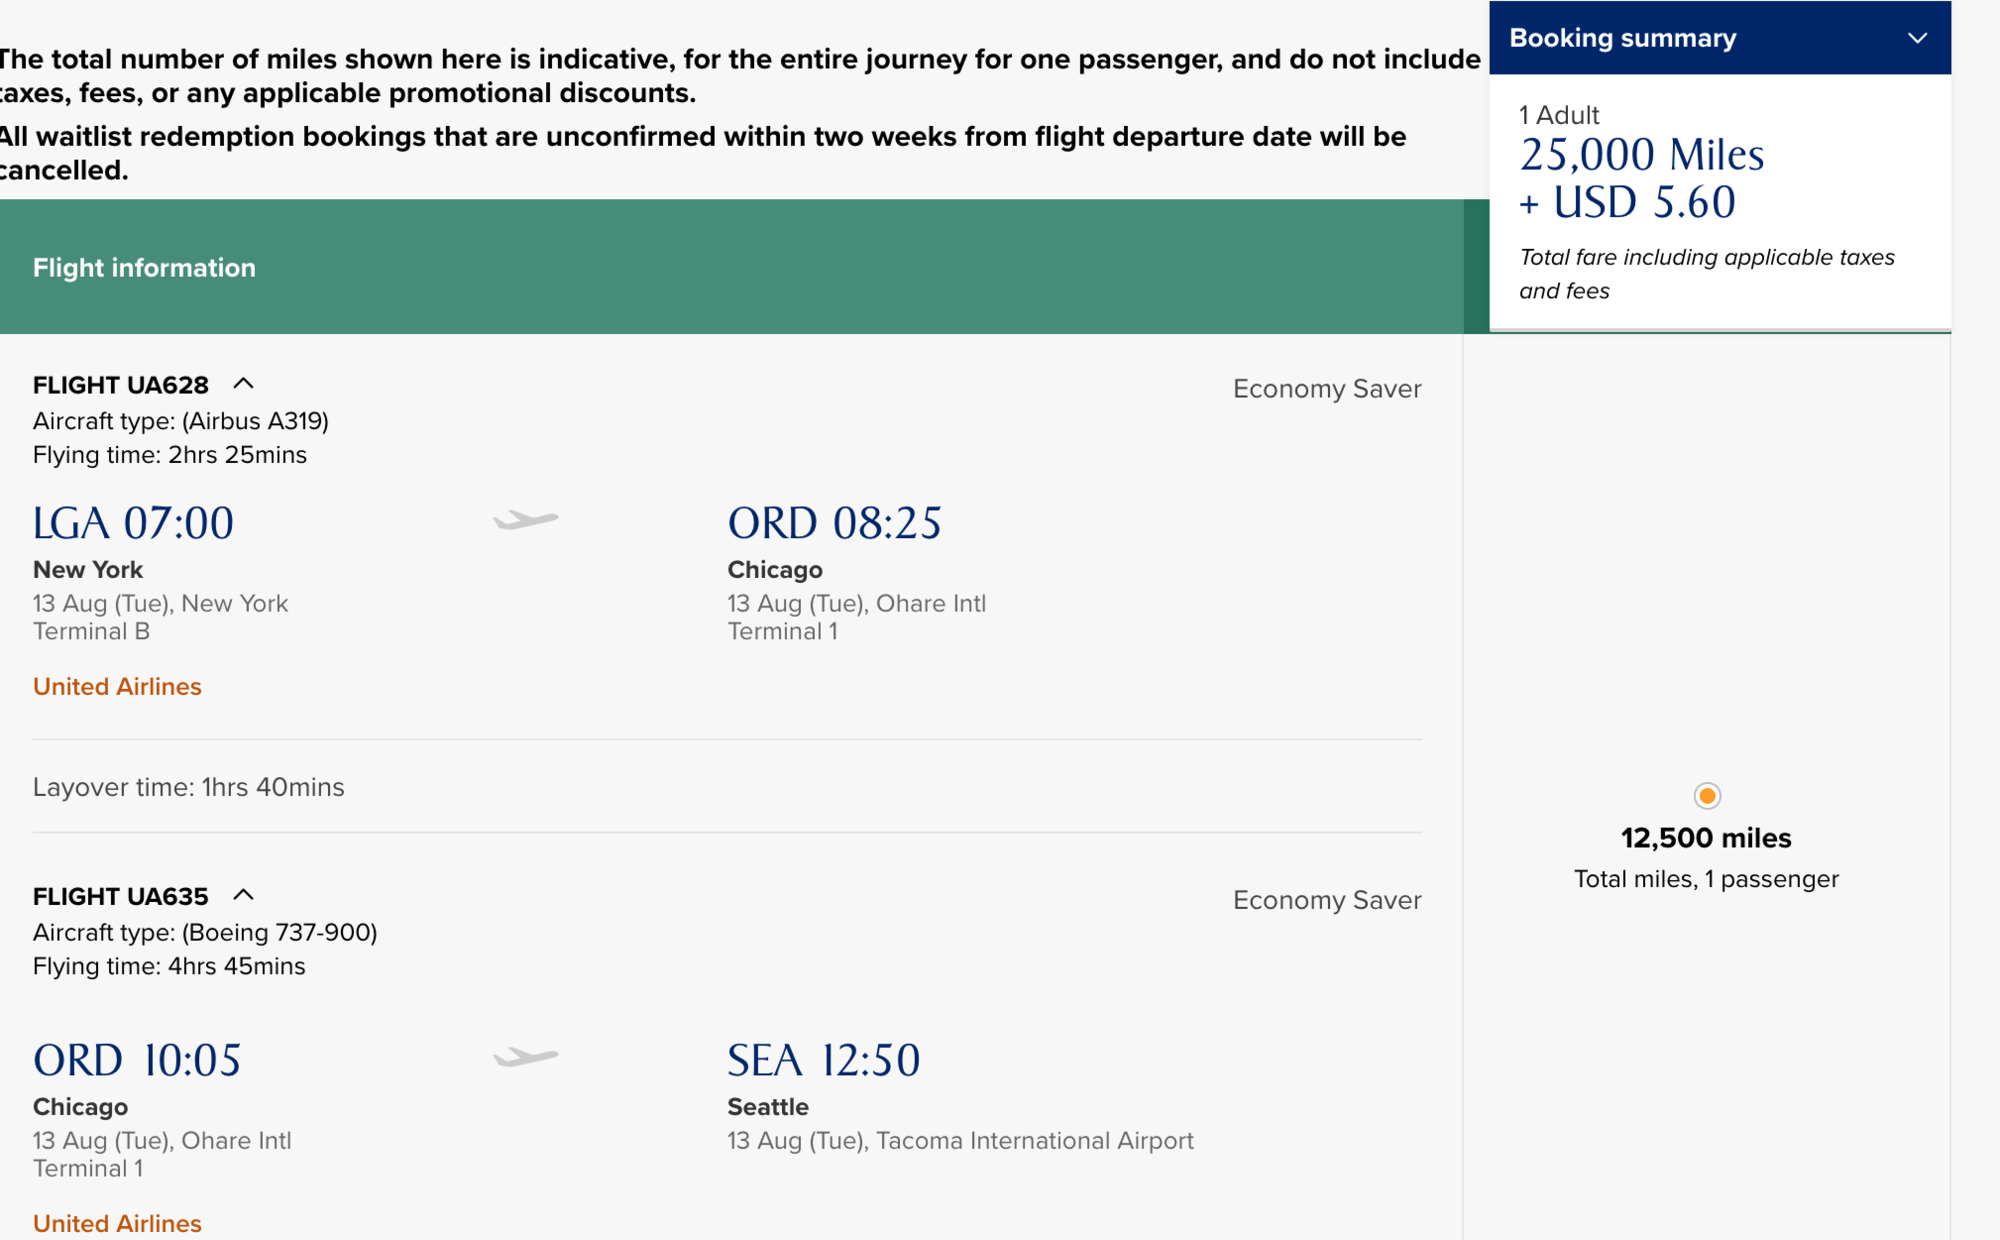The width and height of the screenshot is (2000, 1240).
Task: Click the FLIGHT UA635 heading
Action: (x=121, y=896)
